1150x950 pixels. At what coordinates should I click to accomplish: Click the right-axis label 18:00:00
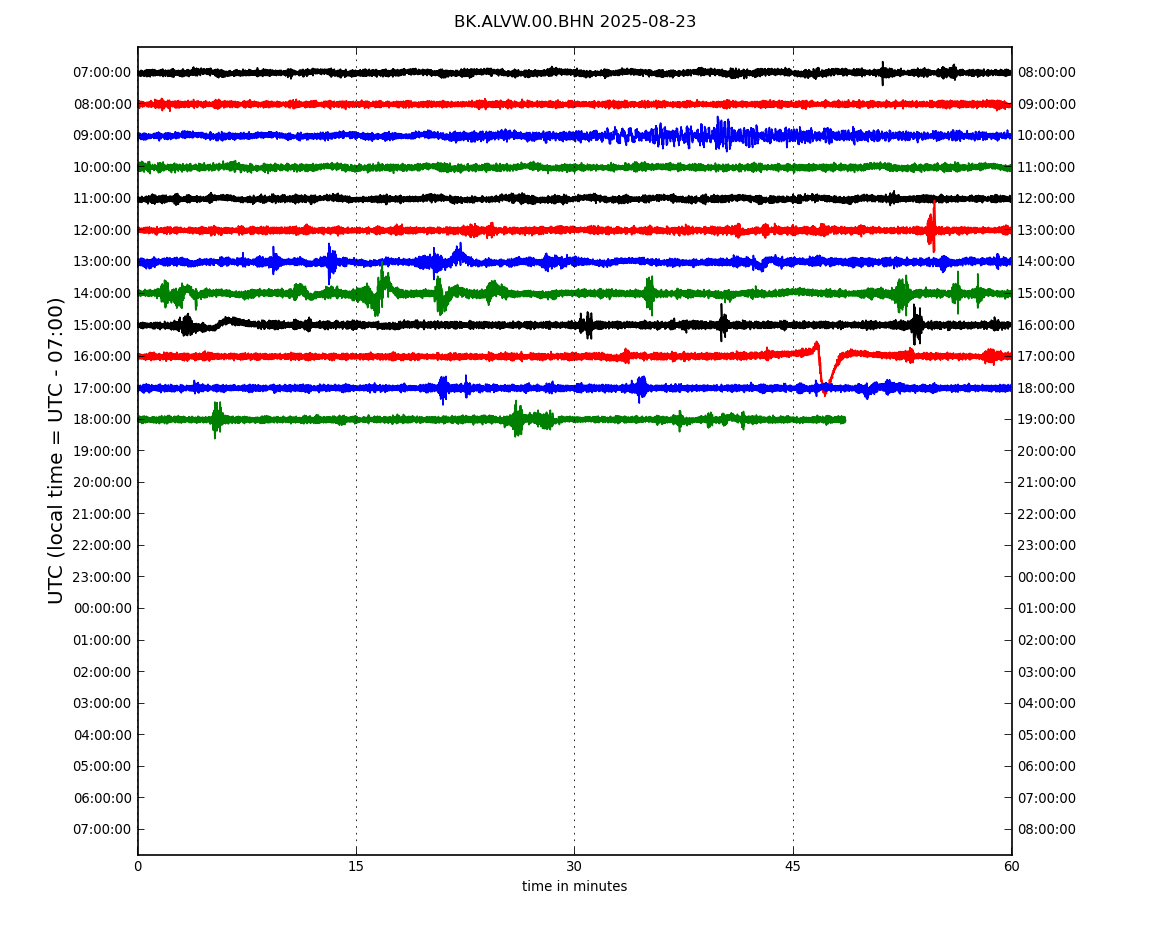(1047, 388)
